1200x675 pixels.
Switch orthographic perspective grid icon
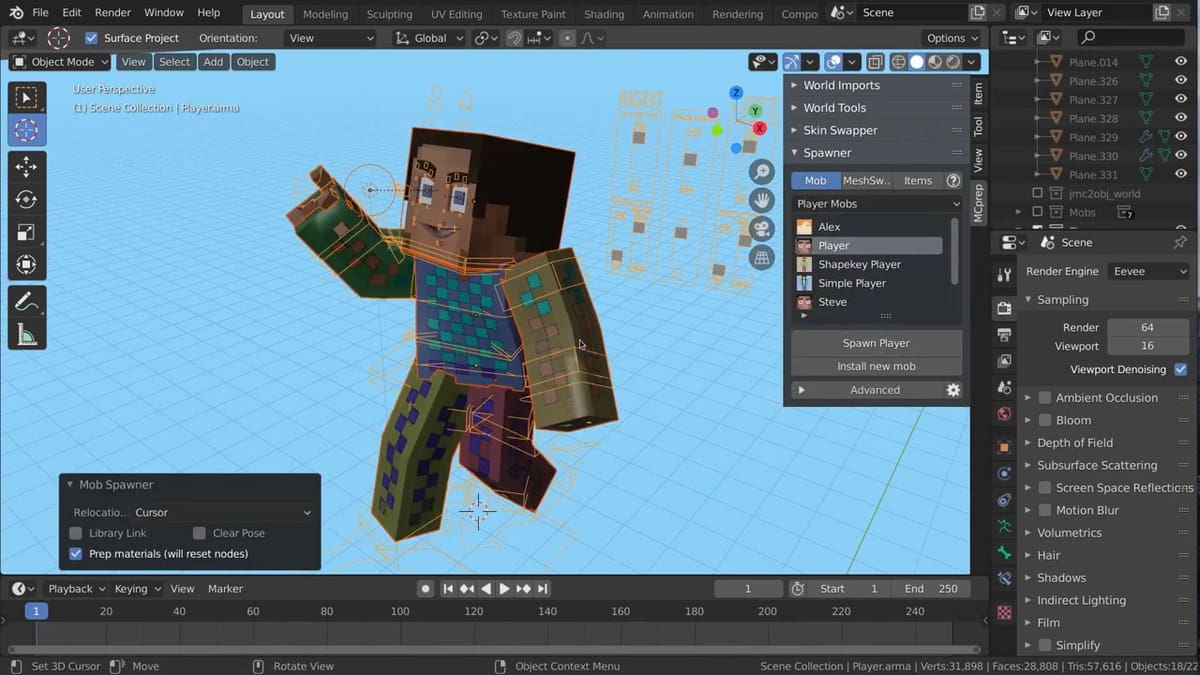tap(762, 258)
